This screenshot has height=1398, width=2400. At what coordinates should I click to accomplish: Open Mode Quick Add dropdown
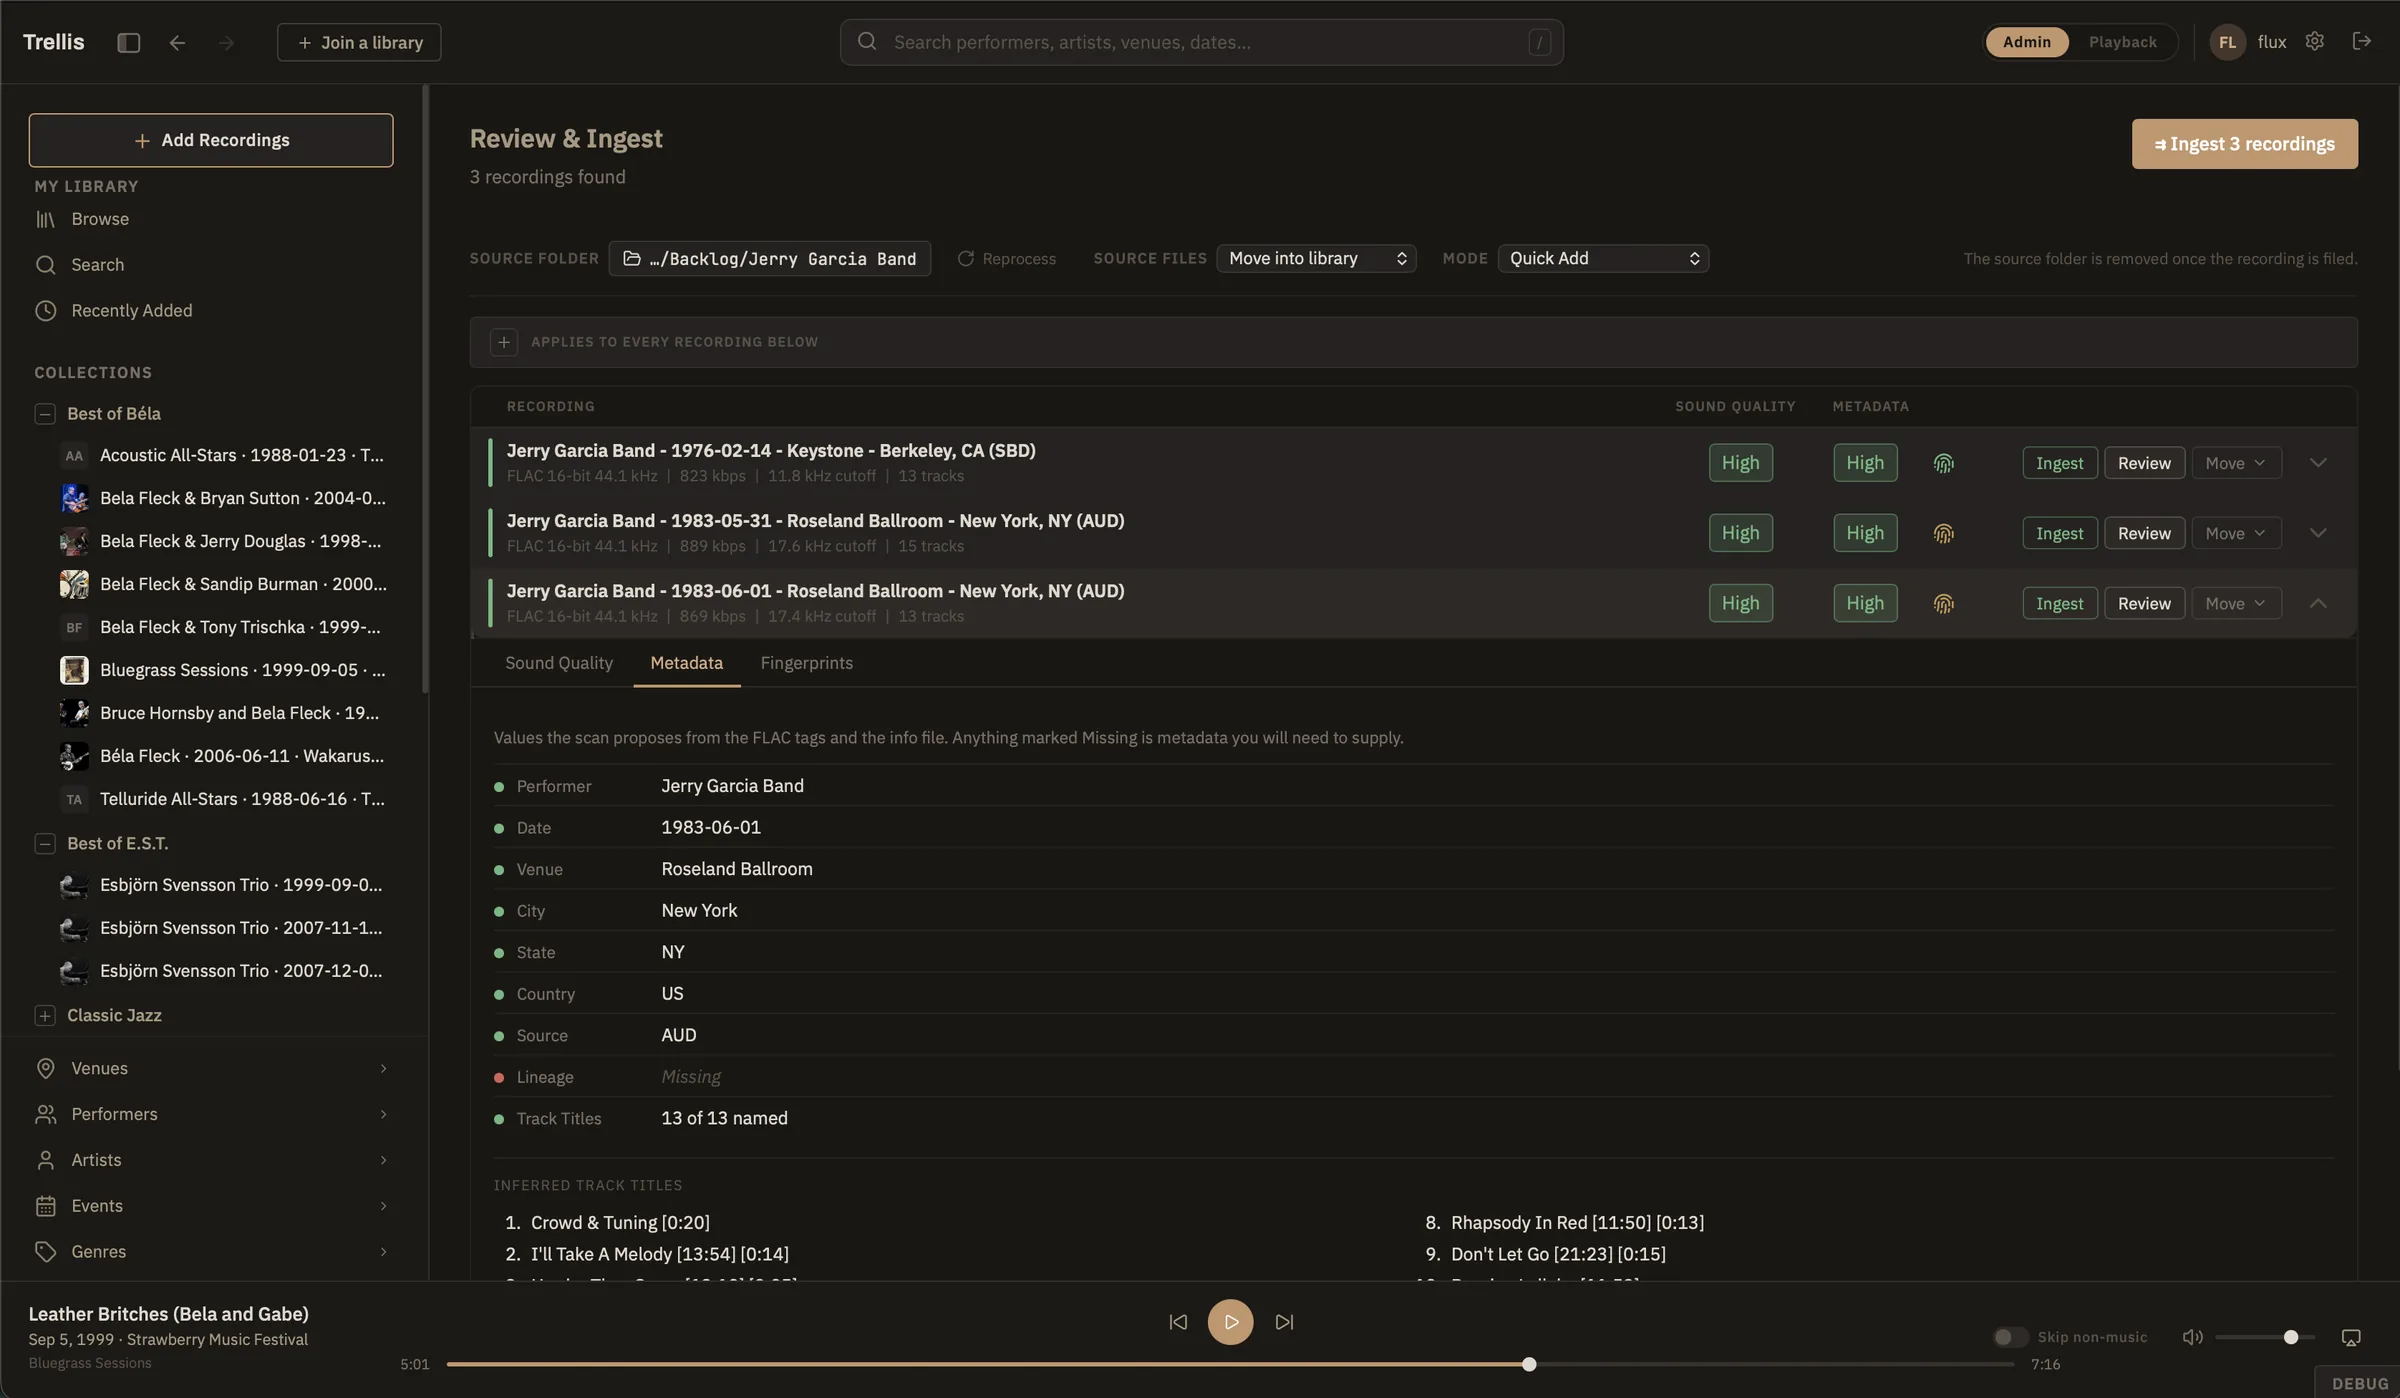1603,258
